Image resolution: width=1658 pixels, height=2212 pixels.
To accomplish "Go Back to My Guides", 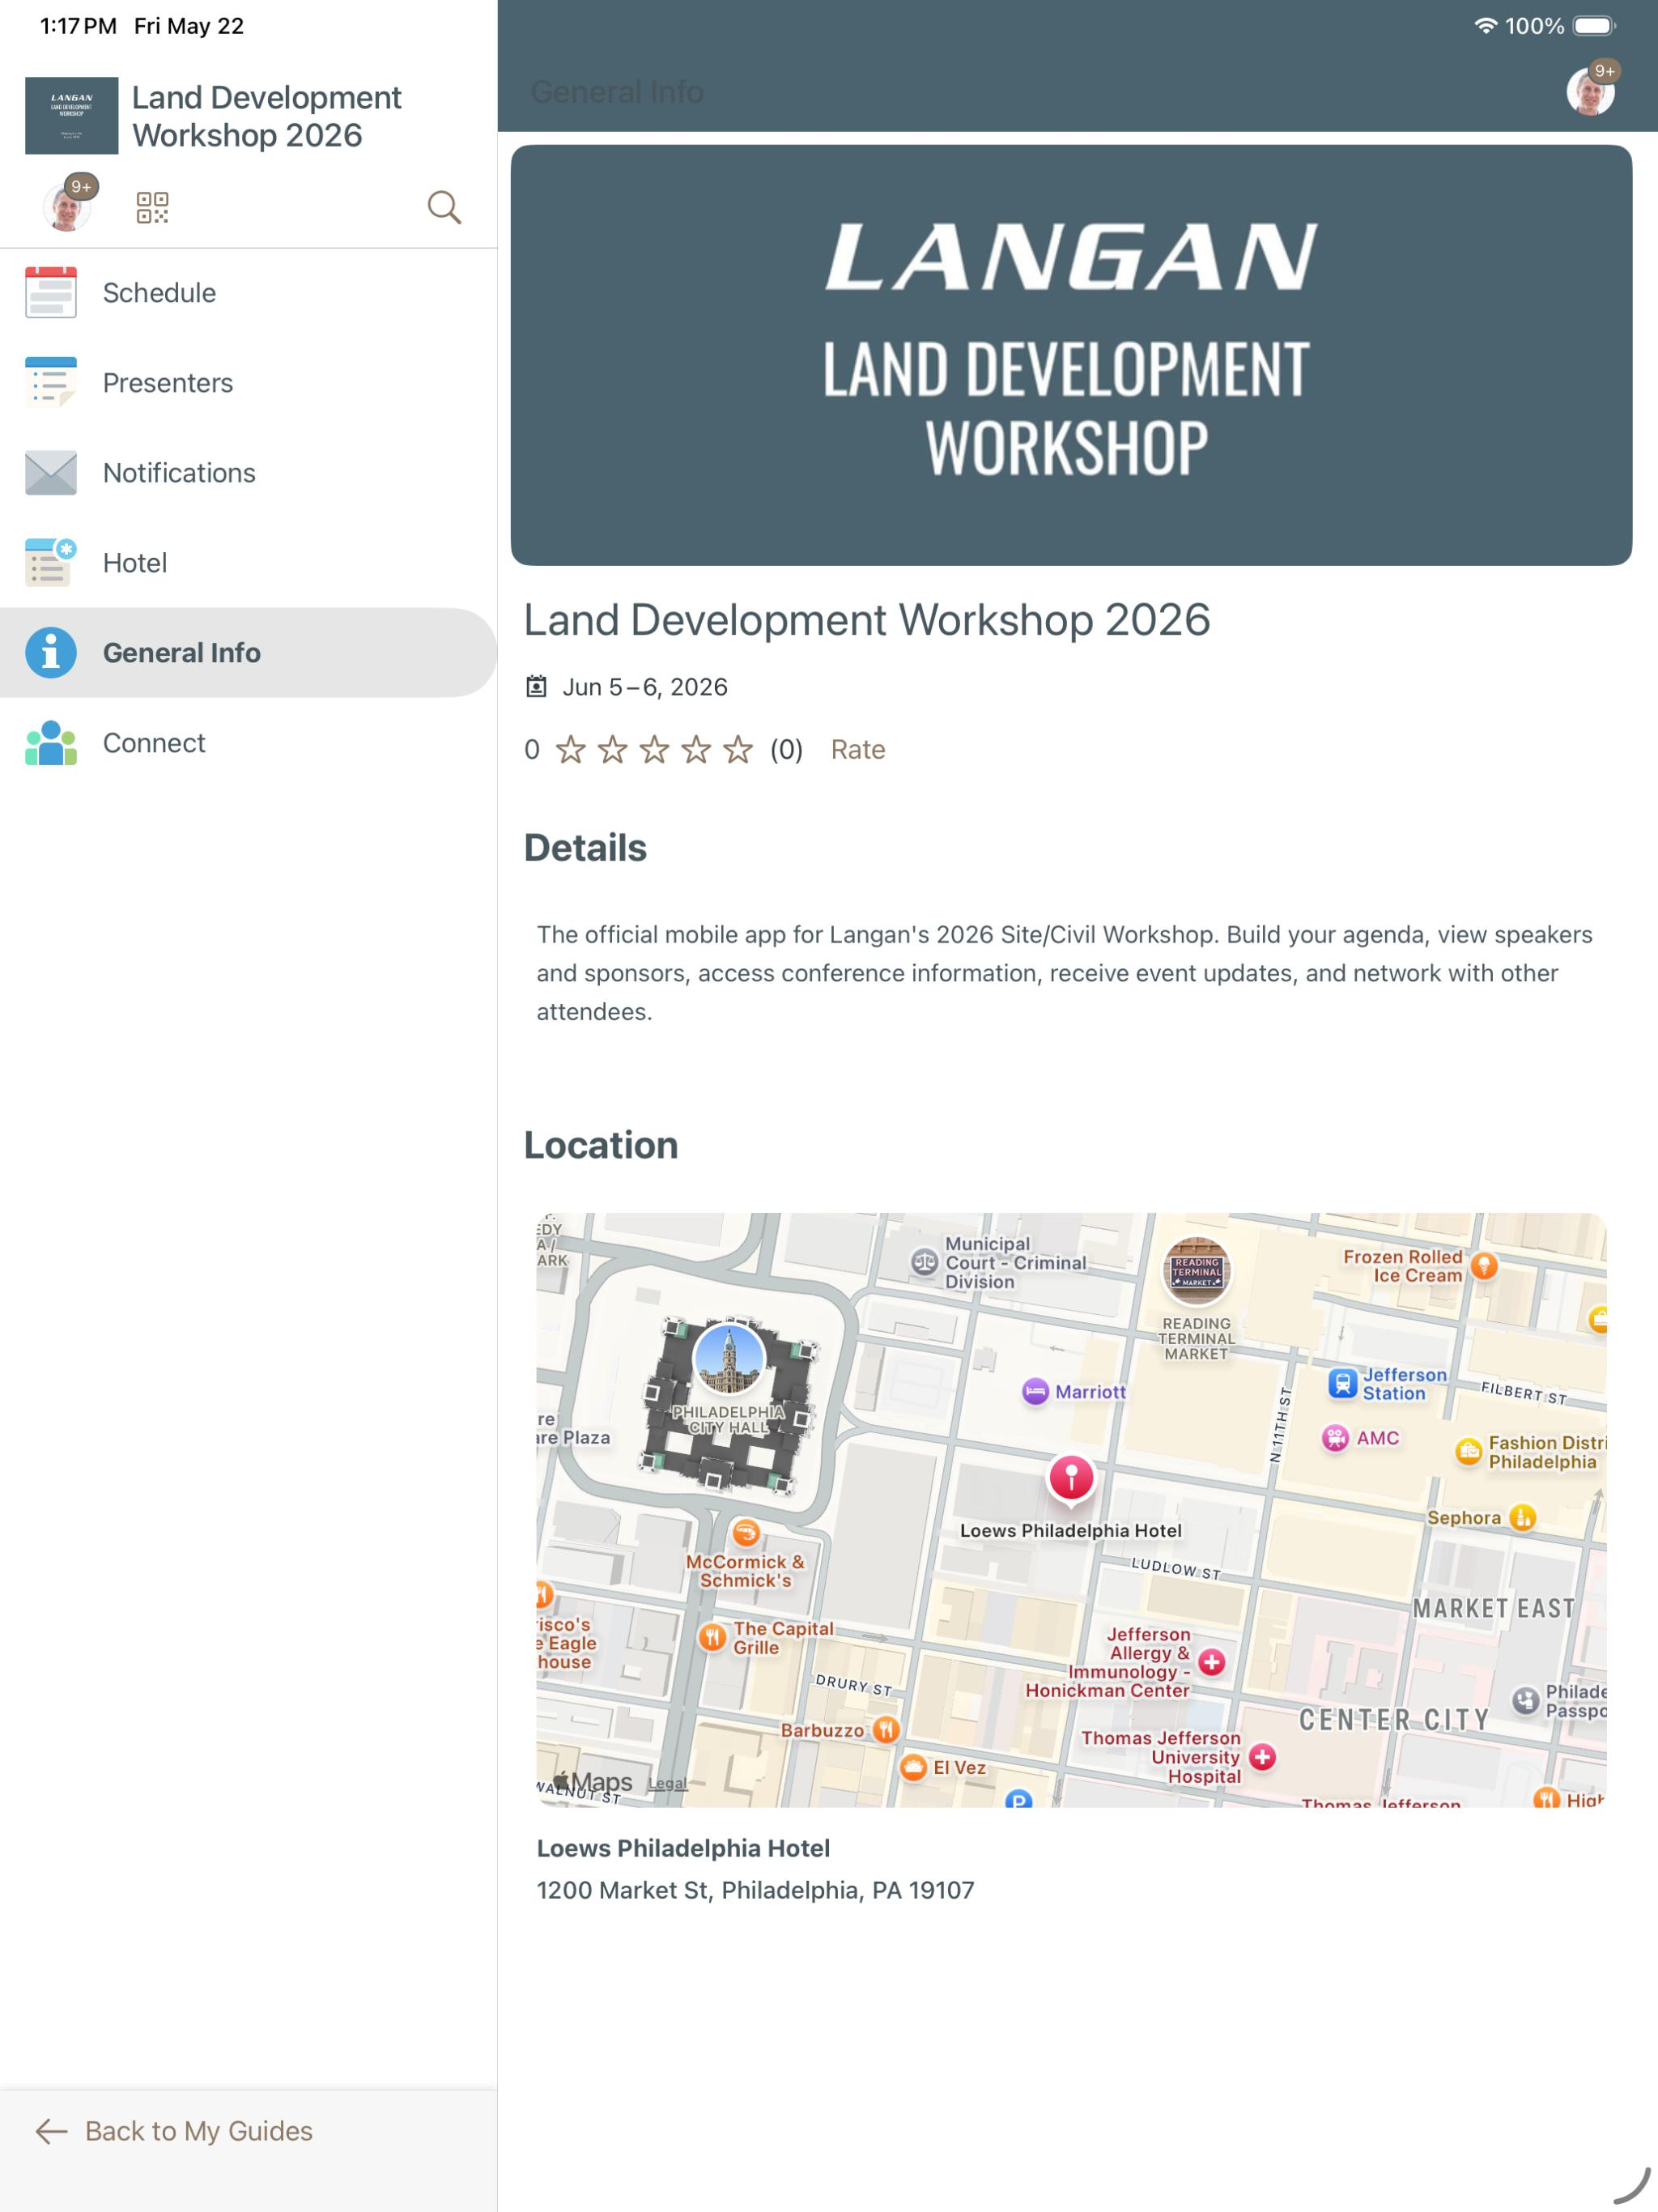I will [174, 2131].
